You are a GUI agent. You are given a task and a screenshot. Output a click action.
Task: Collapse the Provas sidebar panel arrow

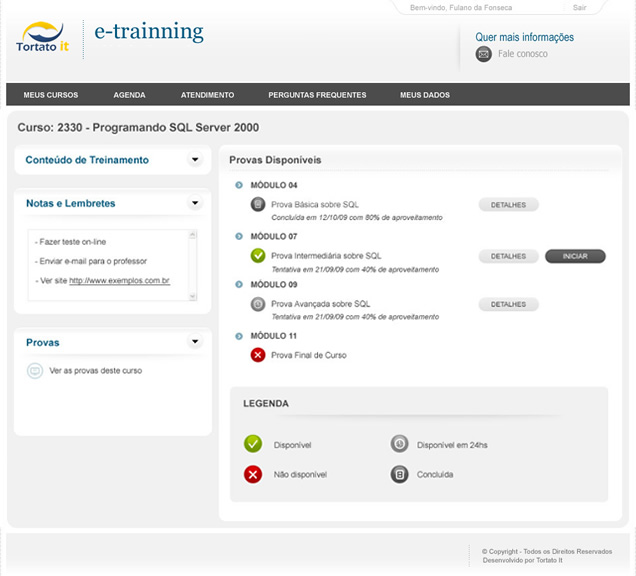195,342
